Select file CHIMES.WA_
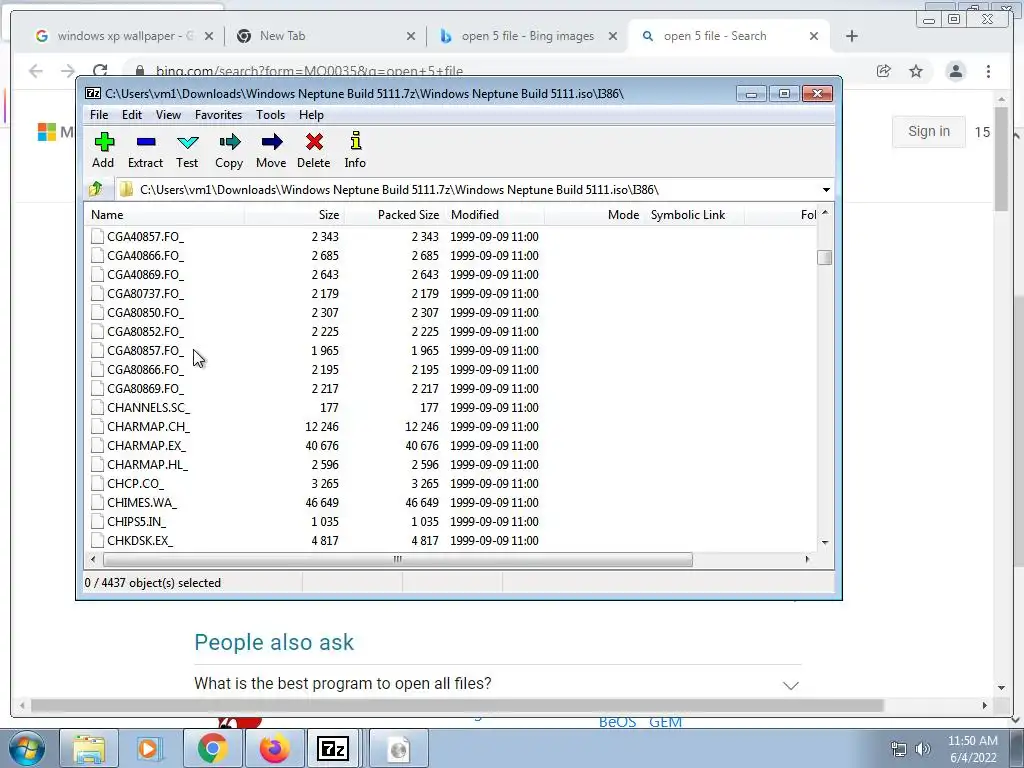Screen dimensions: 1024x768 pyautogui.click(x=142, y=502)
